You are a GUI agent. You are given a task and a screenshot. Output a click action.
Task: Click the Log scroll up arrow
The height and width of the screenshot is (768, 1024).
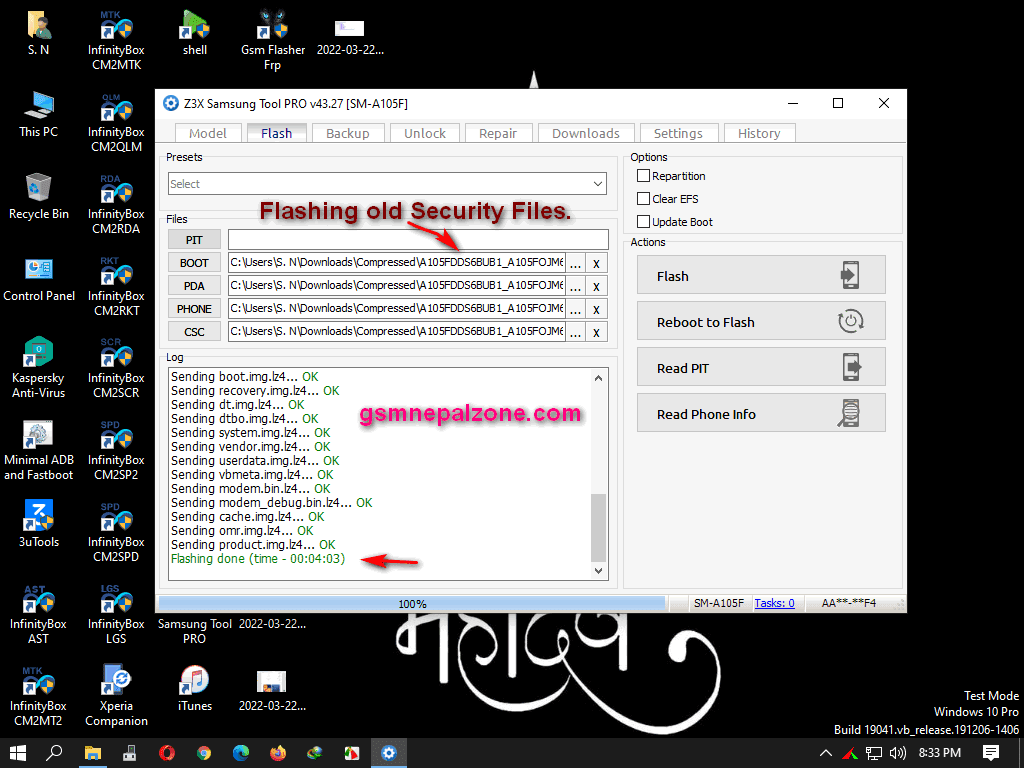pos(598,377)
